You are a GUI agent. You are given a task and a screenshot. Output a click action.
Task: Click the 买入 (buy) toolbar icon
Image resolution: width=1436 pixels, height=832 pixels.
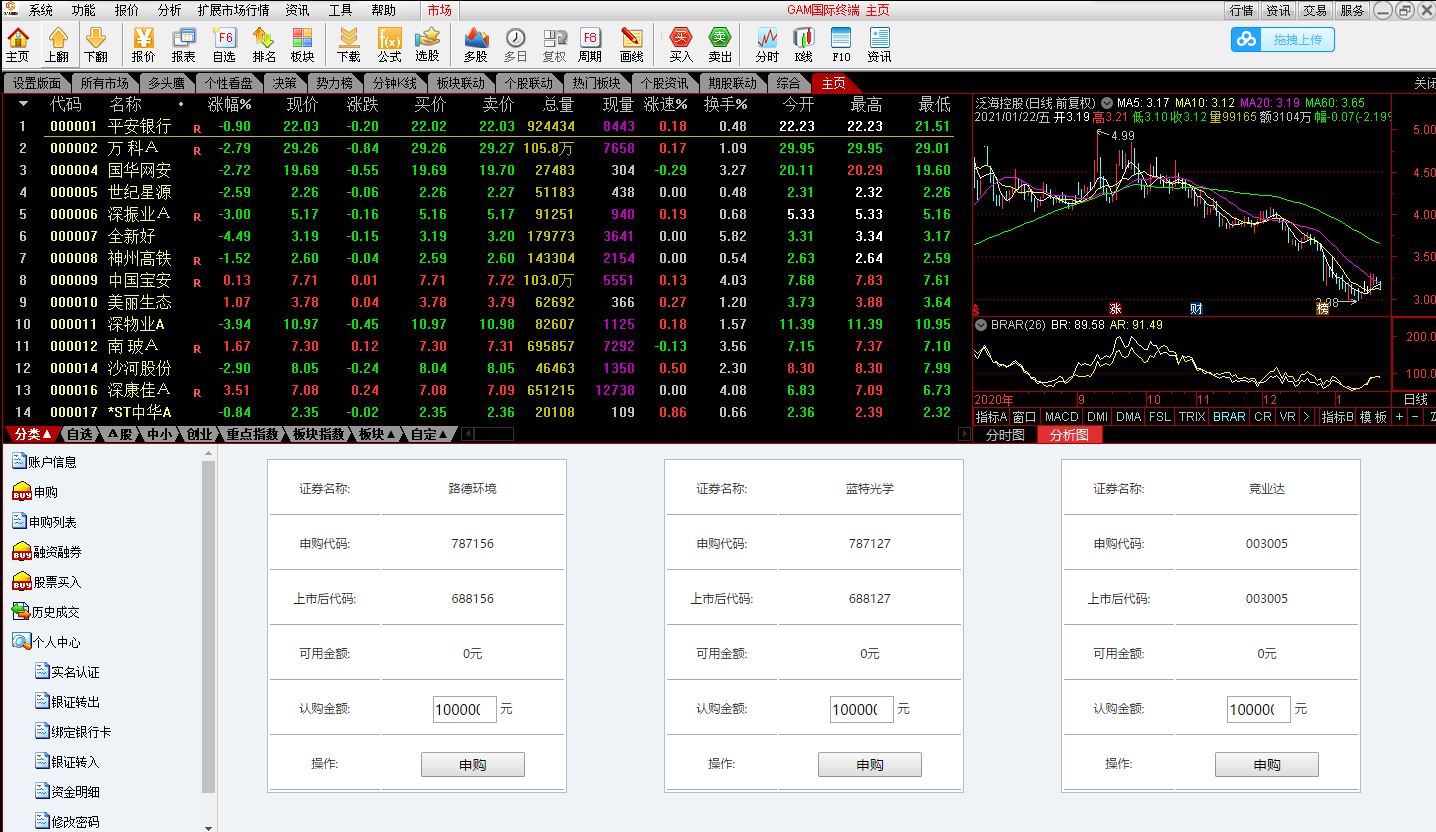681,45
